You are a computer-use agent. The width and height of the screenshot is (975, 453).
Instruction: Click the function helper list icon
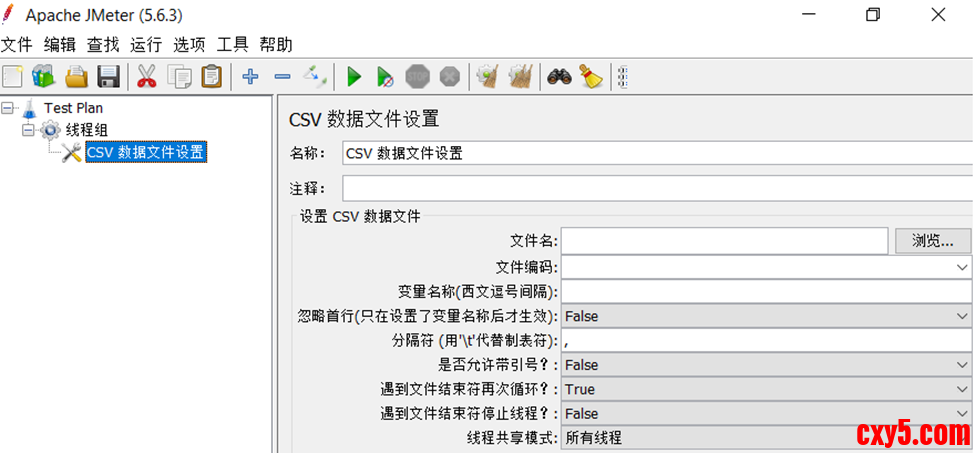pyautogui.click(x=623, y=77)
